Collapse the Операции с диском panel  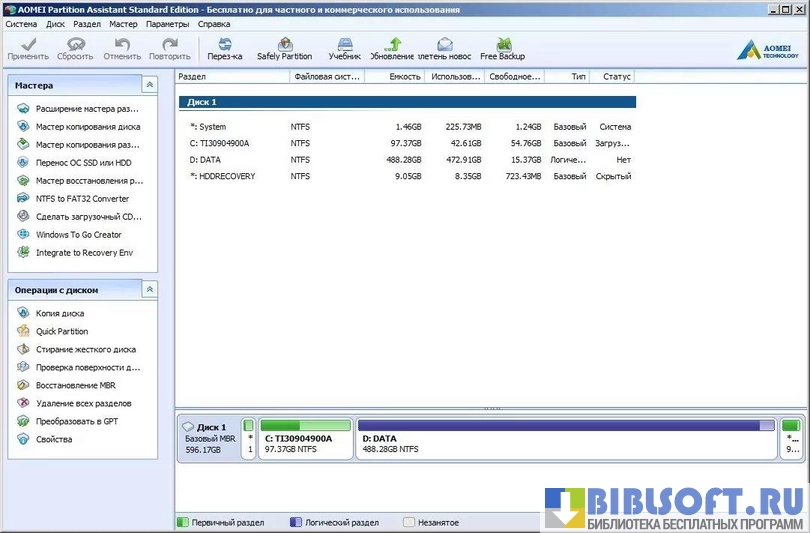(x=150, y=290)
